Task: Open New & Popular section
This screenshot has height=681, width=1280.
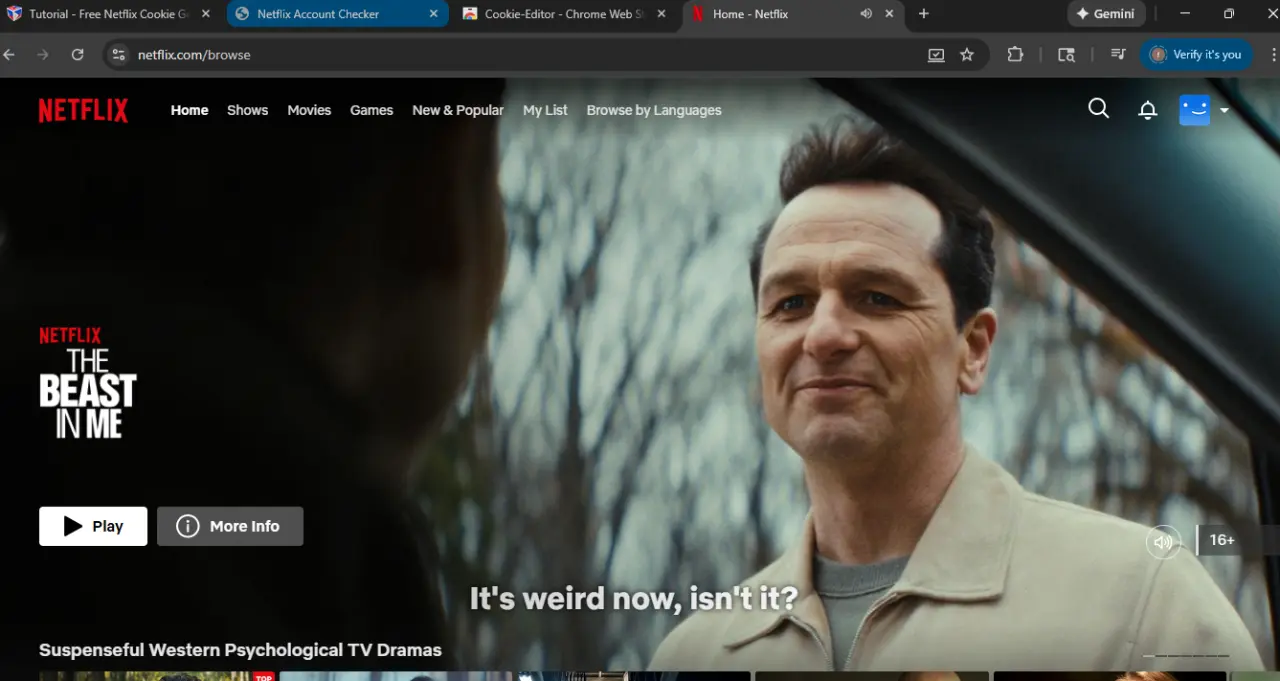Action: pyautogui.click(x=458, y=110)
